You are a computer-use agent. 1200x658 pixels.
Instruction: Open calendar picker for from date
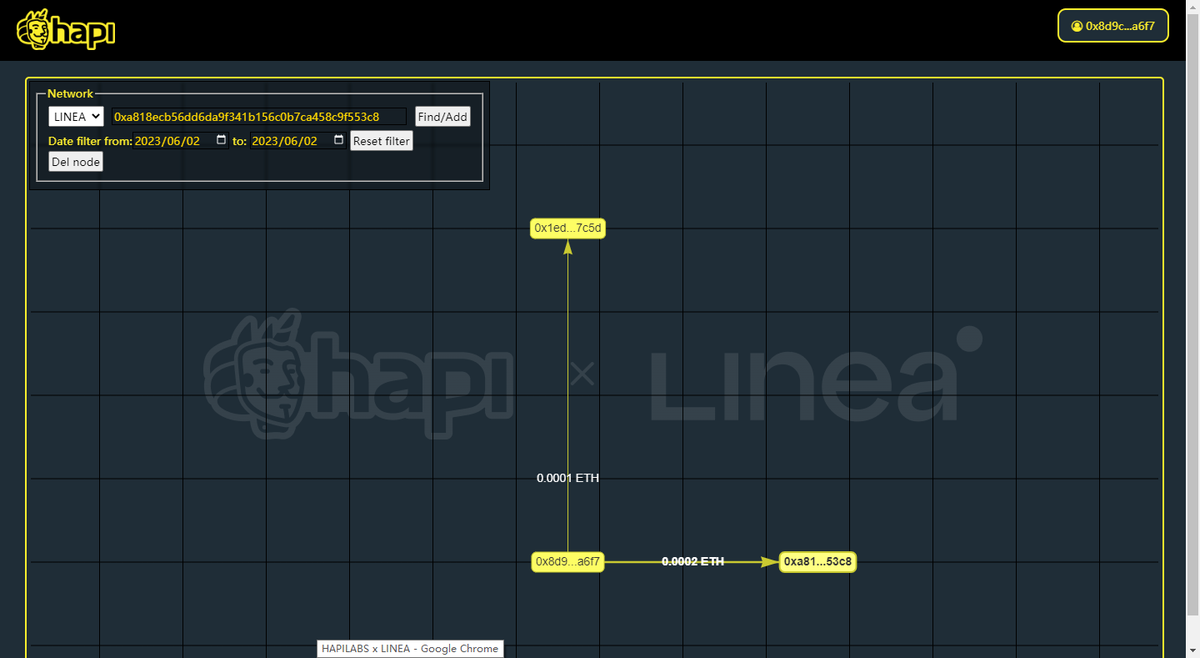tap(221, 140)
